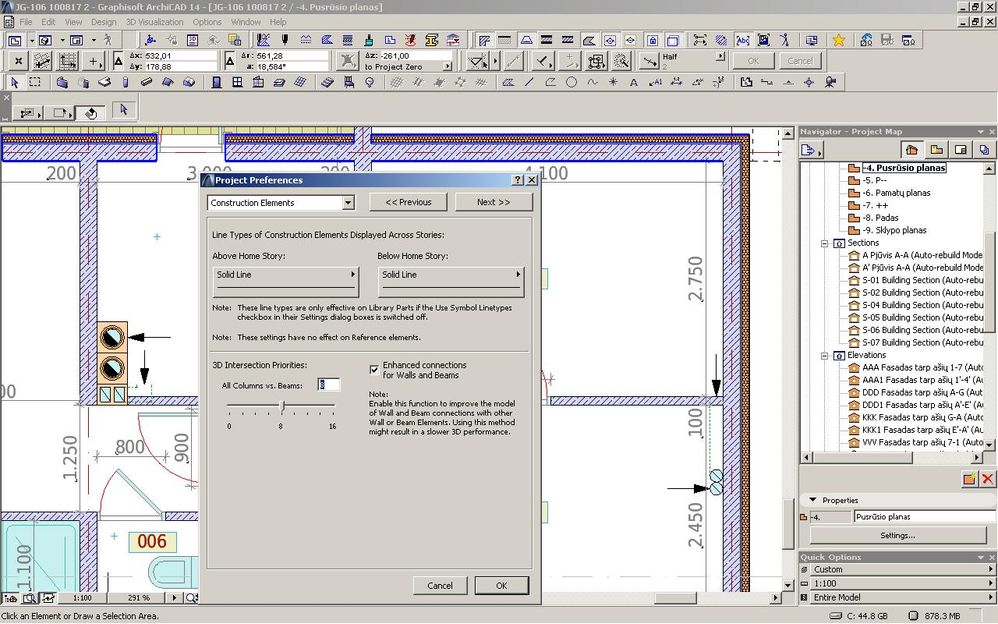Click the Next >> button
Viewport: 998px width, 624px height.
tap(493, 202)
